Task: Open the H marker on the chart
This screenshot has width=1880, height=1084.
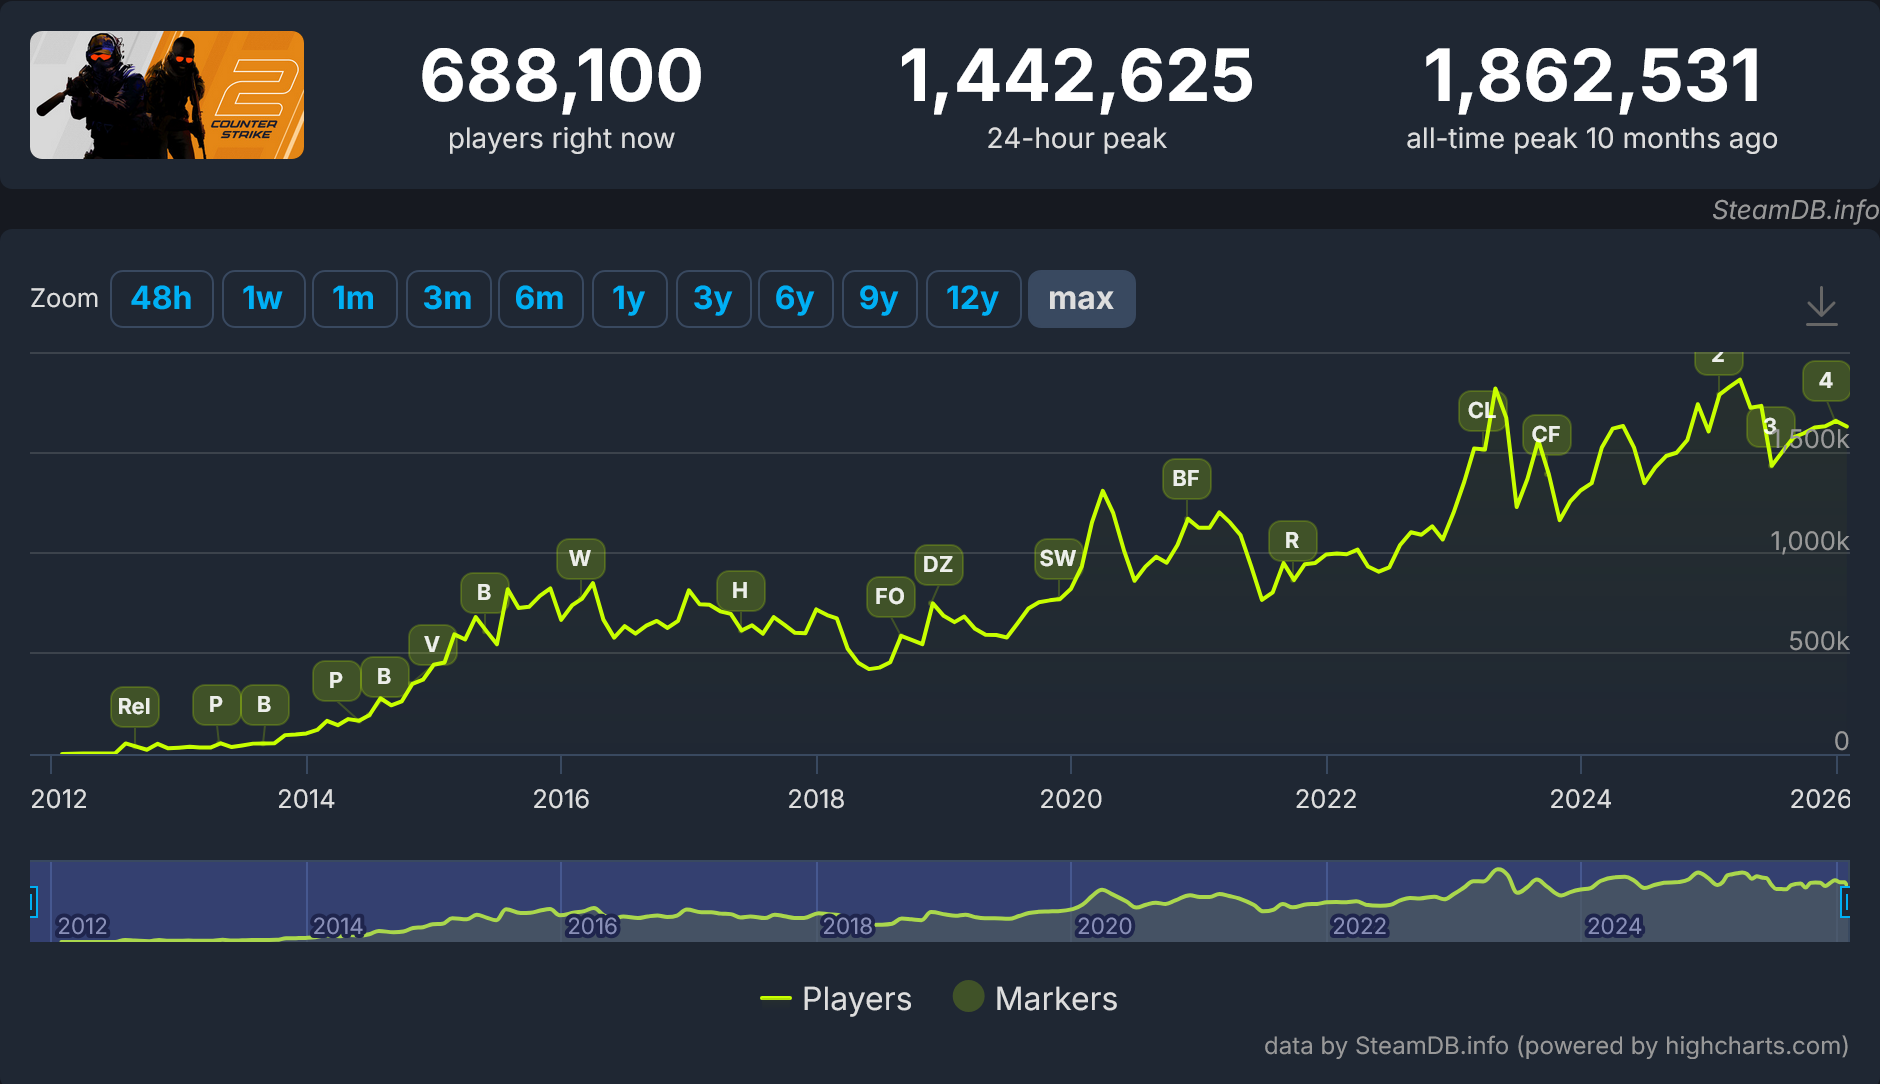Action: click(x=740, y=590)
